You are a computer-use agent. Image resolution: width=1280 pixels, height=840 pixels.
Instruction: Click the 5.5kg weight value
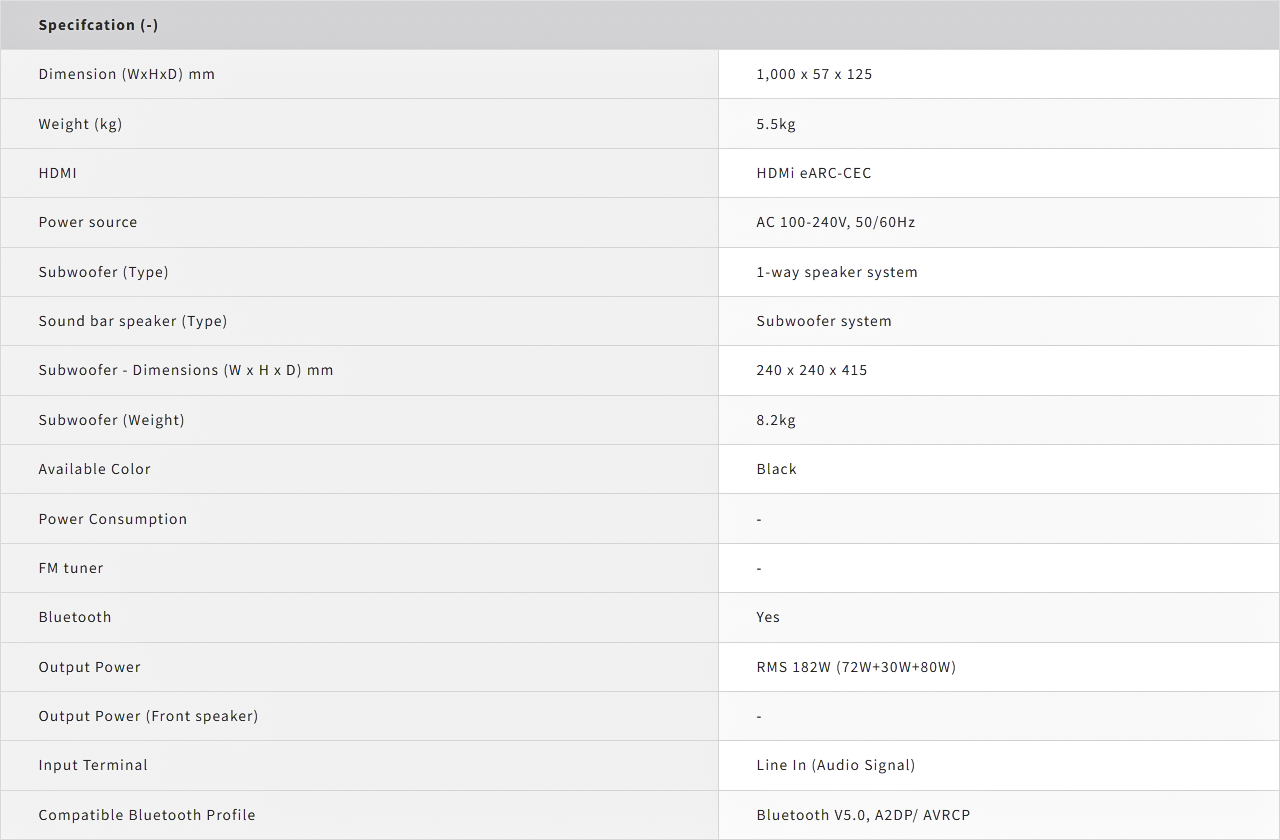pyautogui.click(x=776, y=124)
